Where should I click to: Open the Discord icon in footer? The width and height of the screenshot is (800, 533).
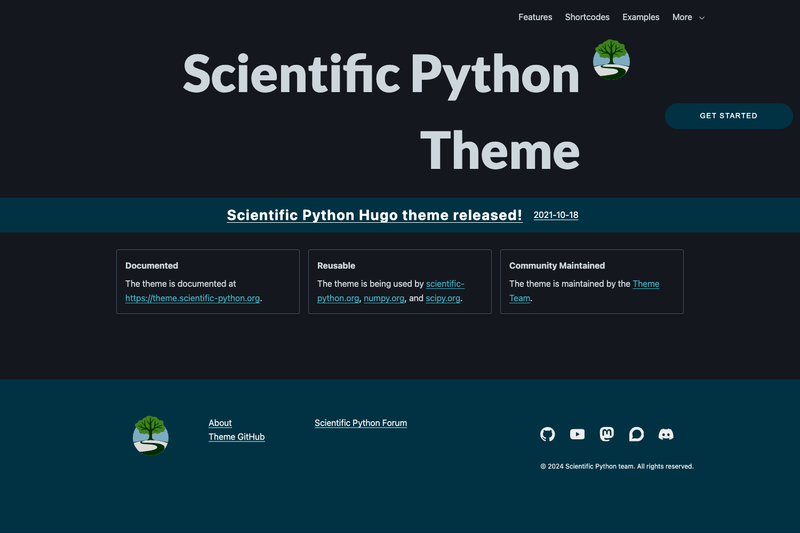(666, 434)
